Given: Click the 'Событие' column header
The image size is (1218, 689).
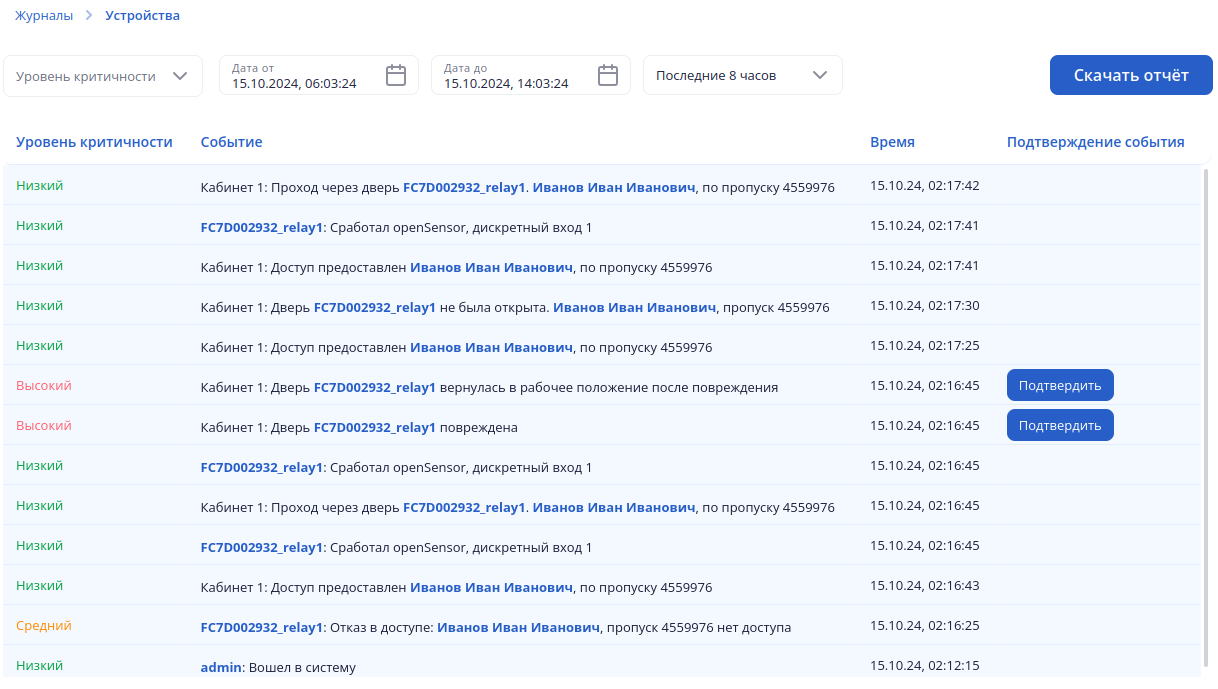Looking at the screenshot, I should pyautogui.click(x=231, y=142).
